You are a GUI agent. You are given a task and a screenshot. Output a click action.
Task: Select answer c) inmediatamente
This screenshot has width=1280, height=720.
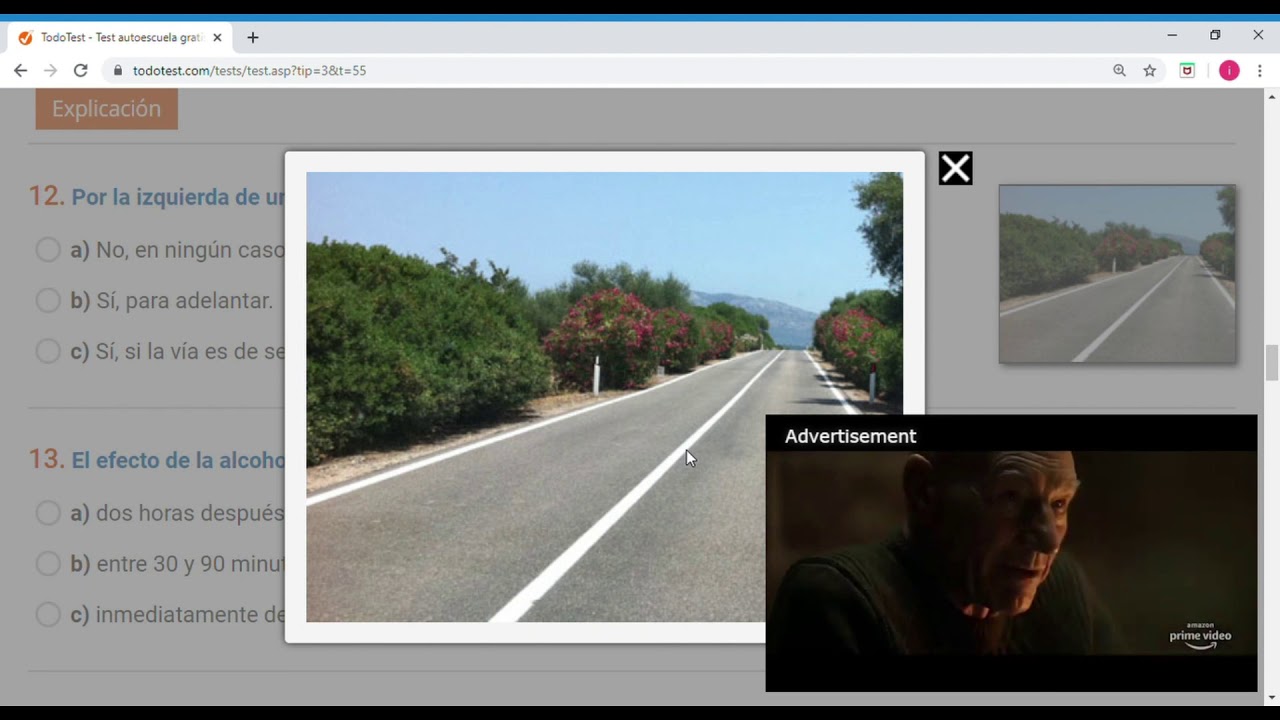(48, 614)
